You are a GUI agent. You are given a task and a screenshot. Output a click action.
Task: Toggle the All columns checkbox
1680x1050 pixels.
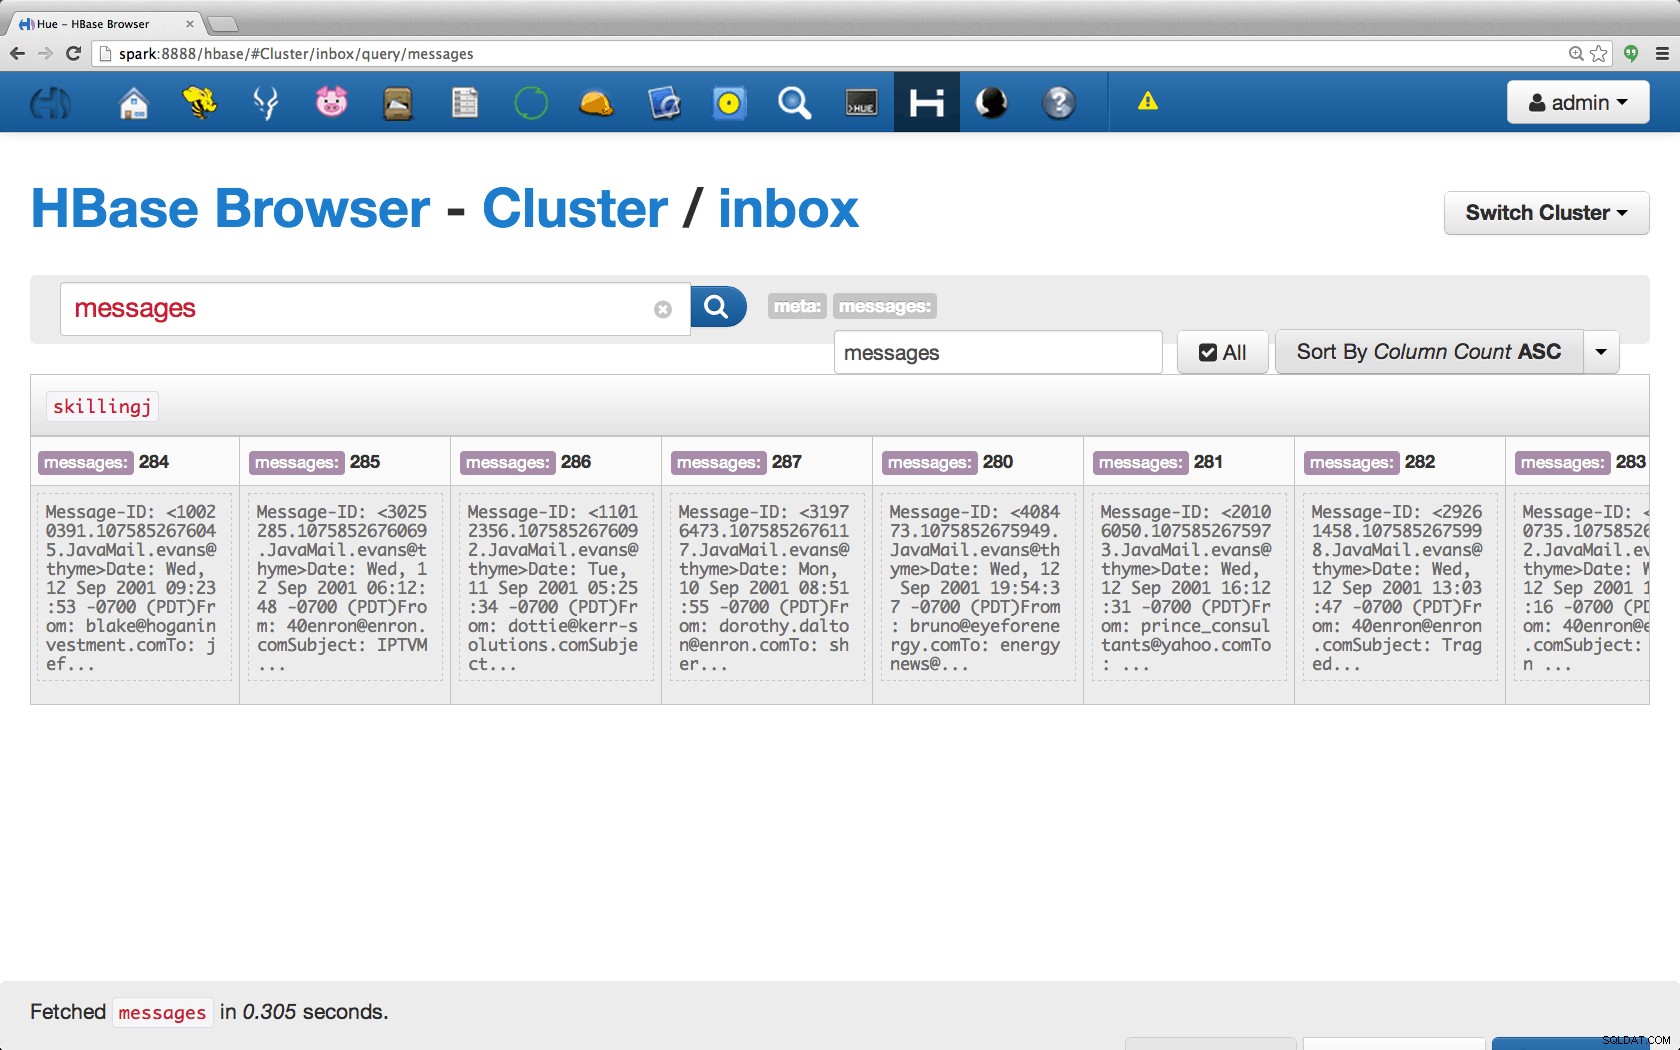[1222, 352]
